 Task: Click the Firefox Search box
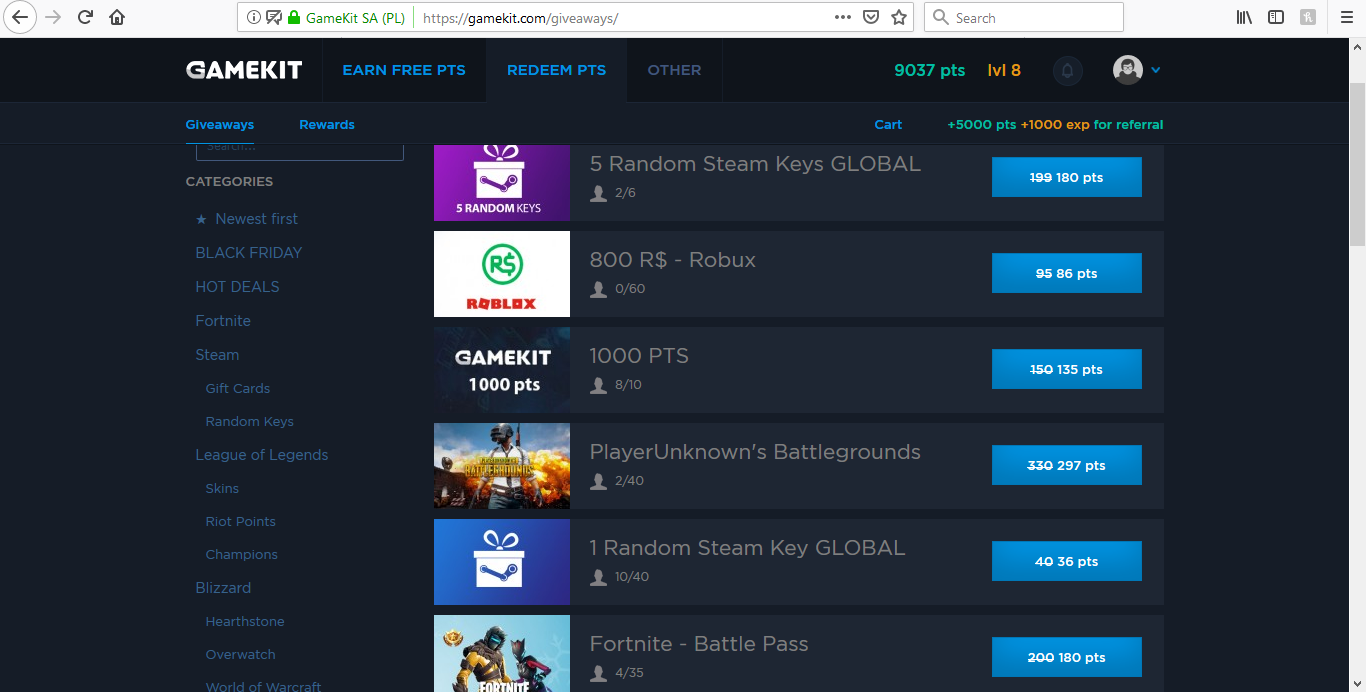click(x=1023, y=17)
